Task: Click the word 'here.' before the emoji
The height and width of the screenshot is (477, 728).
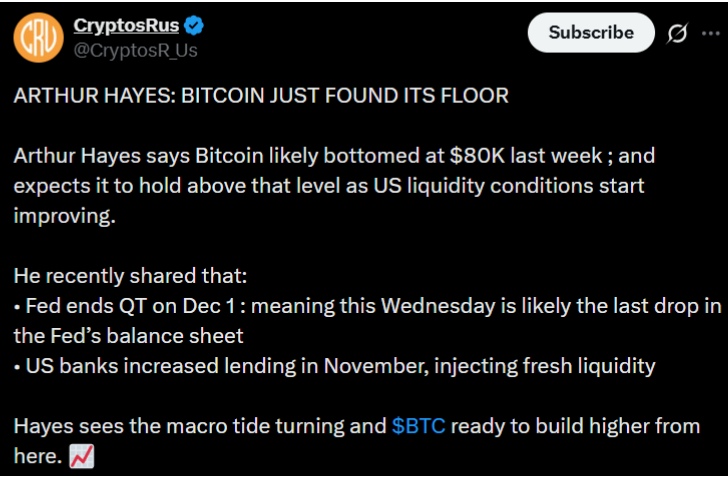Action: point(37,457)
